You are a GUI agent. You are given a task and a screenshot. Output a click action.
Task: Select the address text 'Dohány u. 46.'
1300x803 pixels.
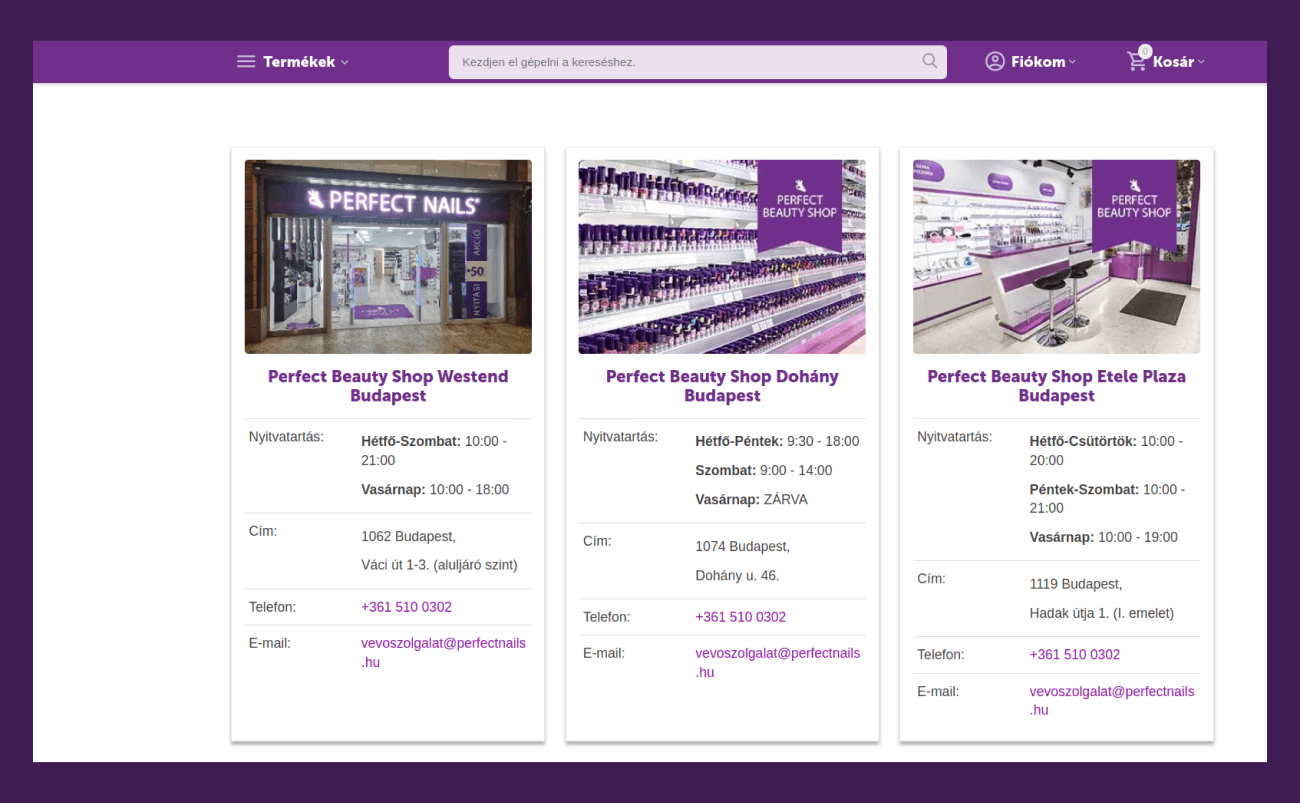pyautogui.click(x=737, y=575)
